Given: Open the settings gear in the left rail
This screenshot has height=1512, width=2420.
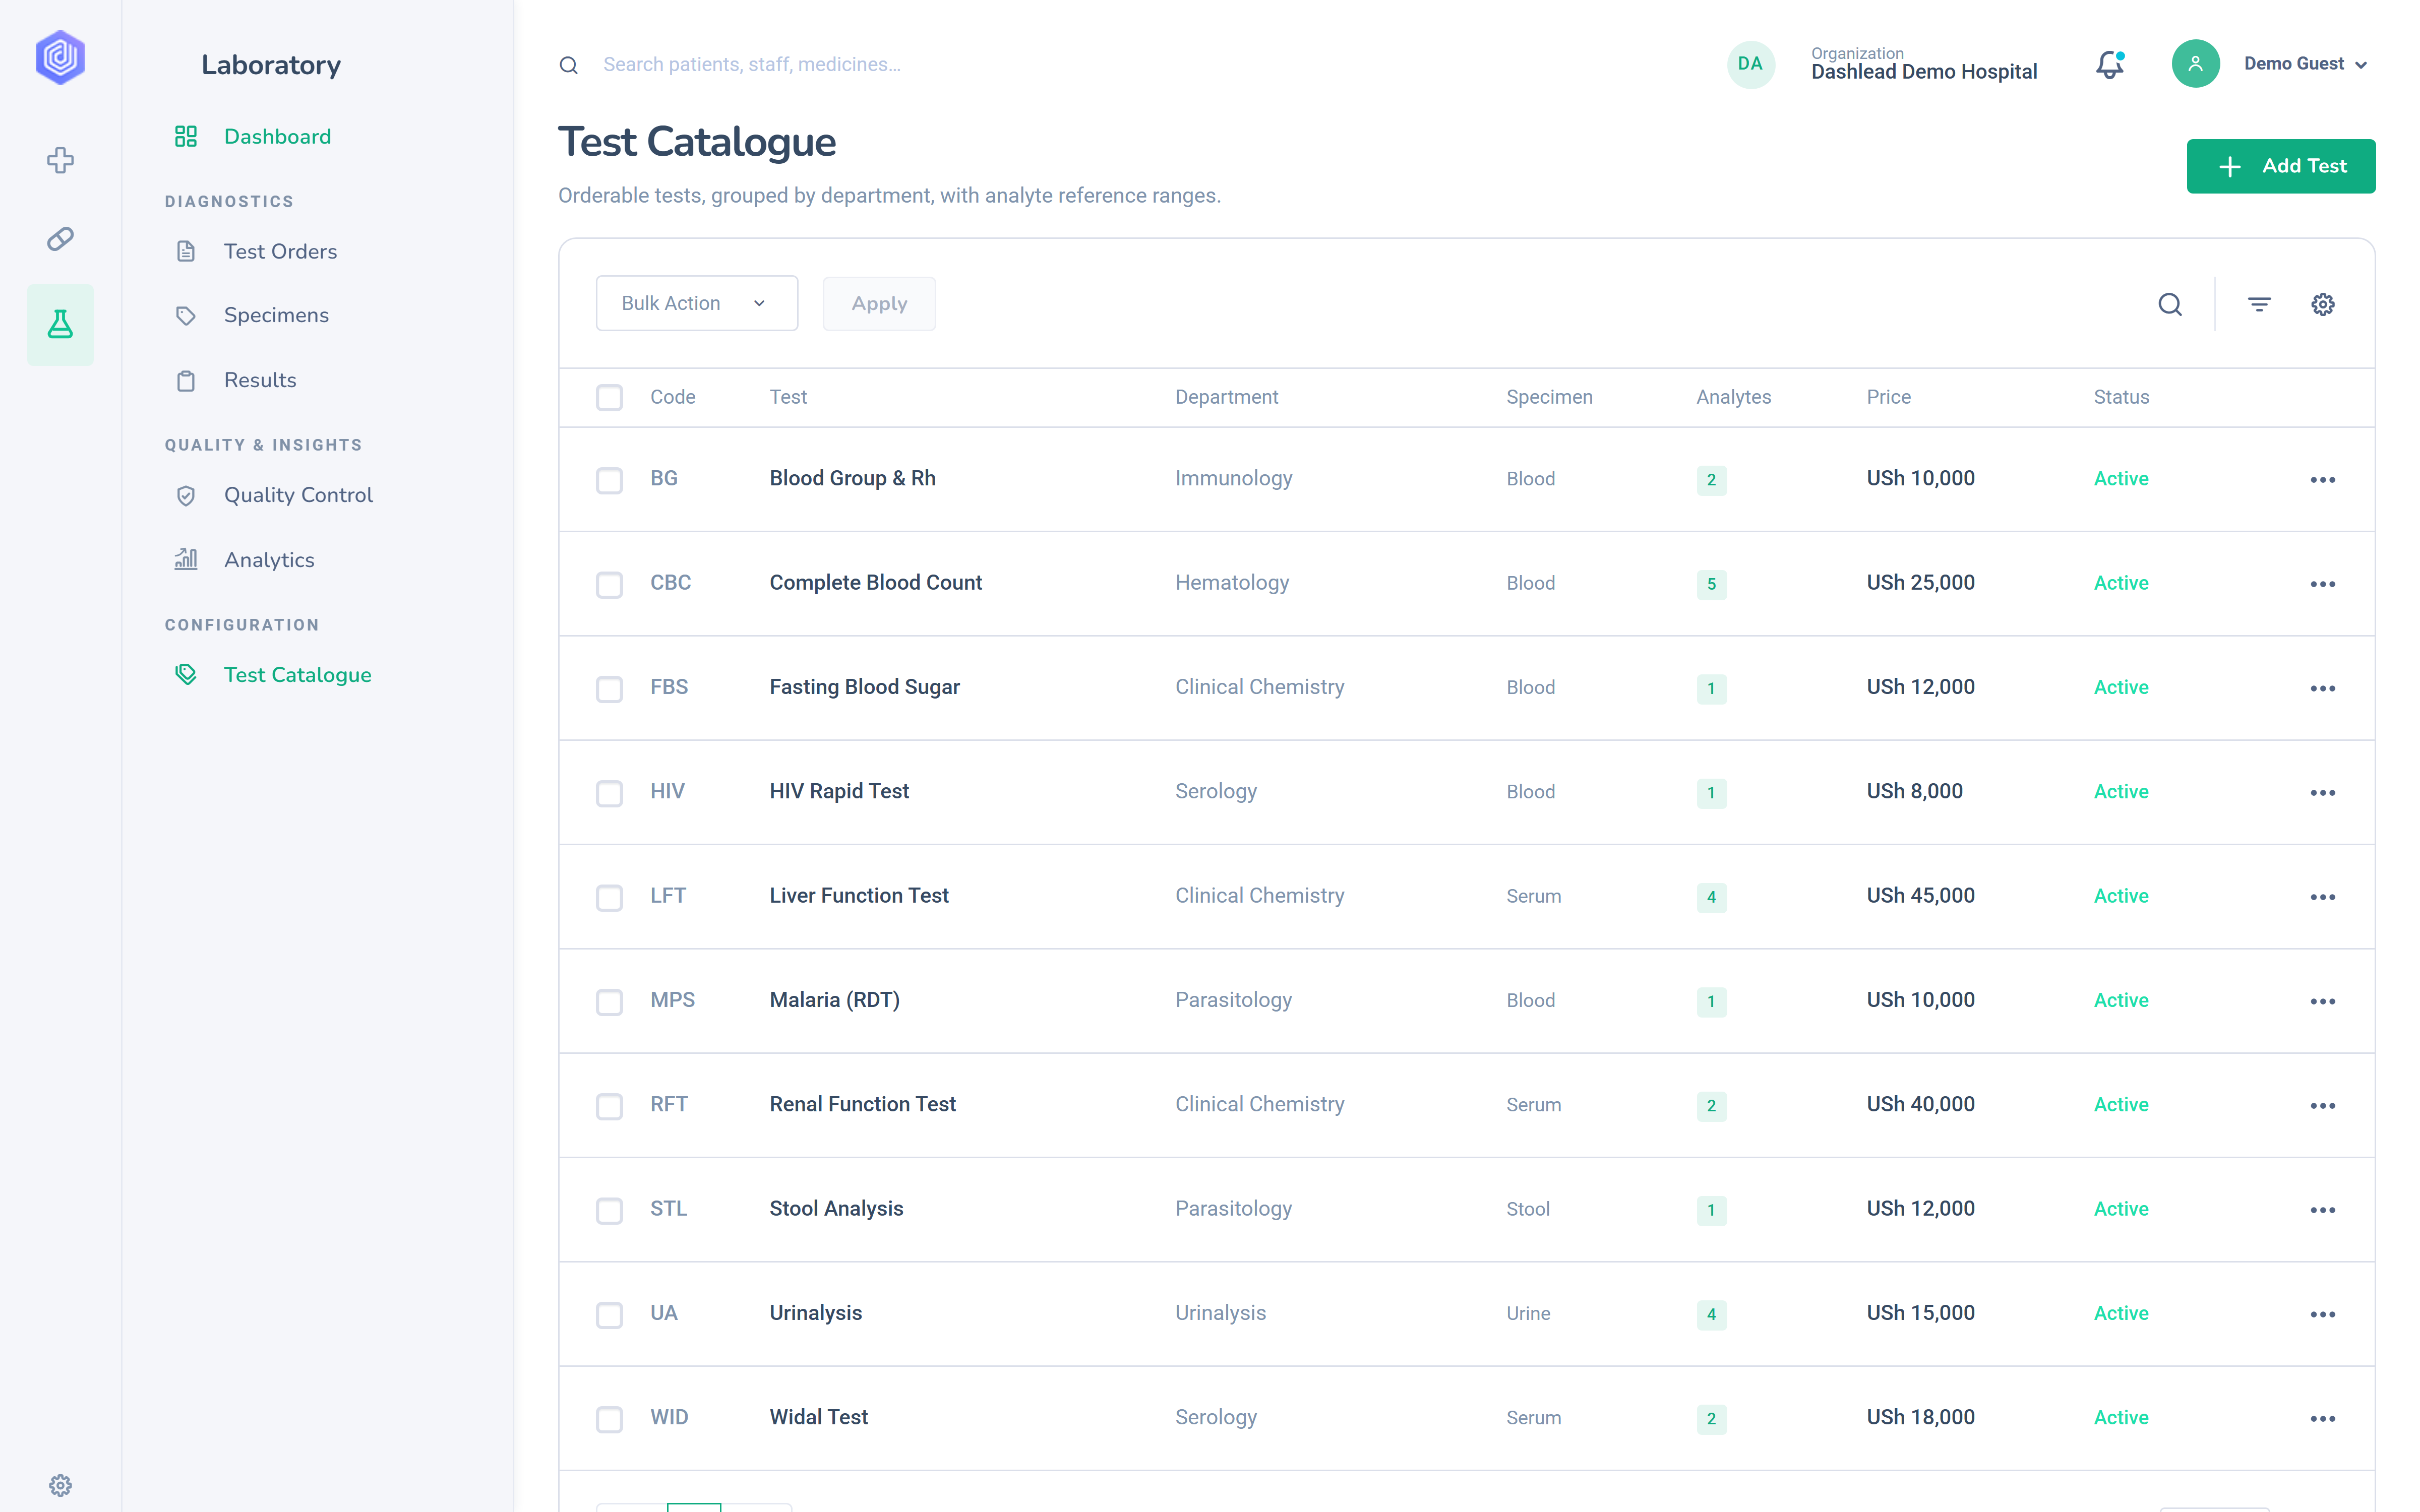Looking at the screenshot, I should click(x=60, y=1485).
